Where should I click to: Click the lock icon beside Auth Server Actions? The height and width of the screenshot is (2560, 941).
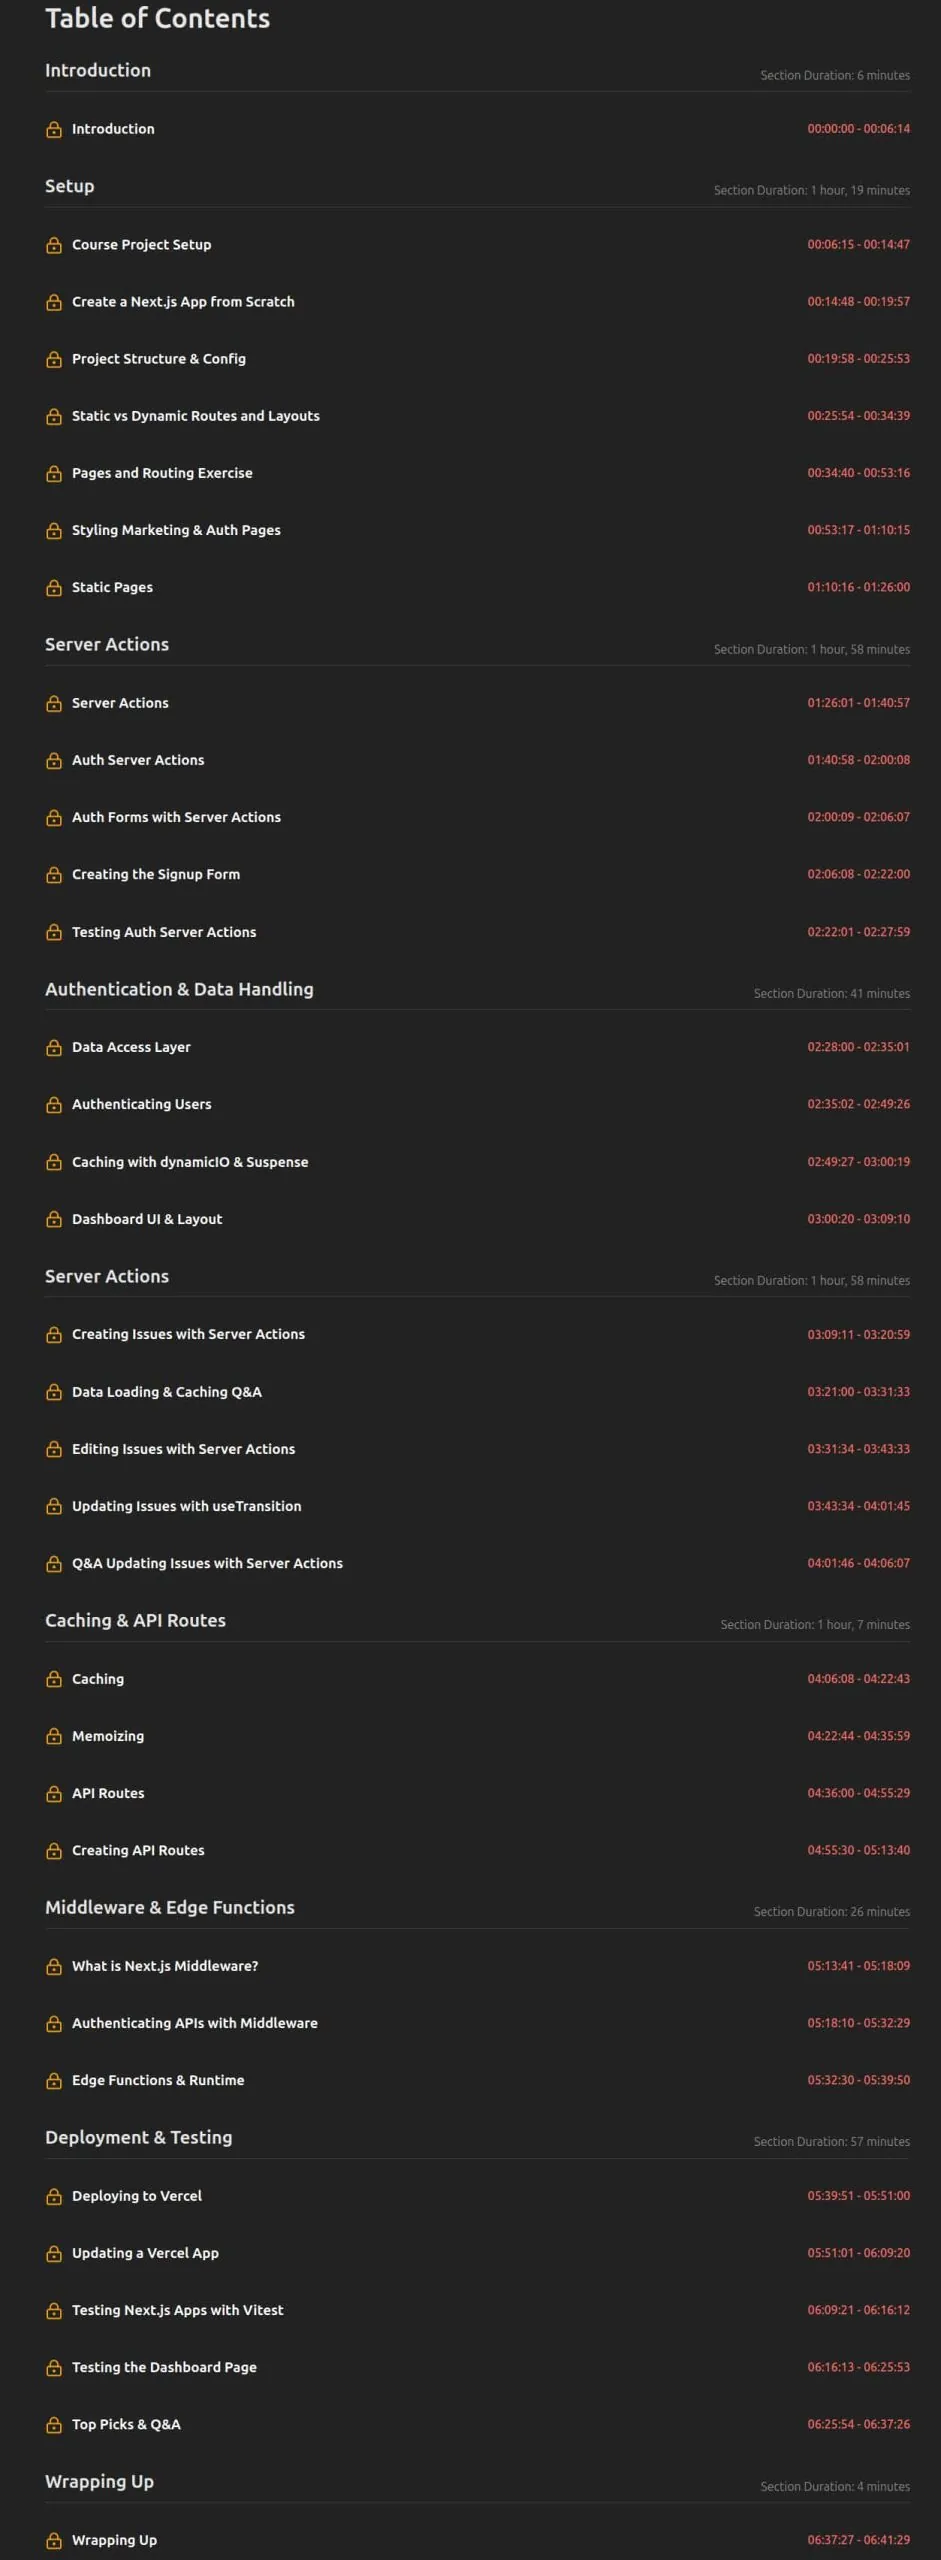click(x=54, y=761)
